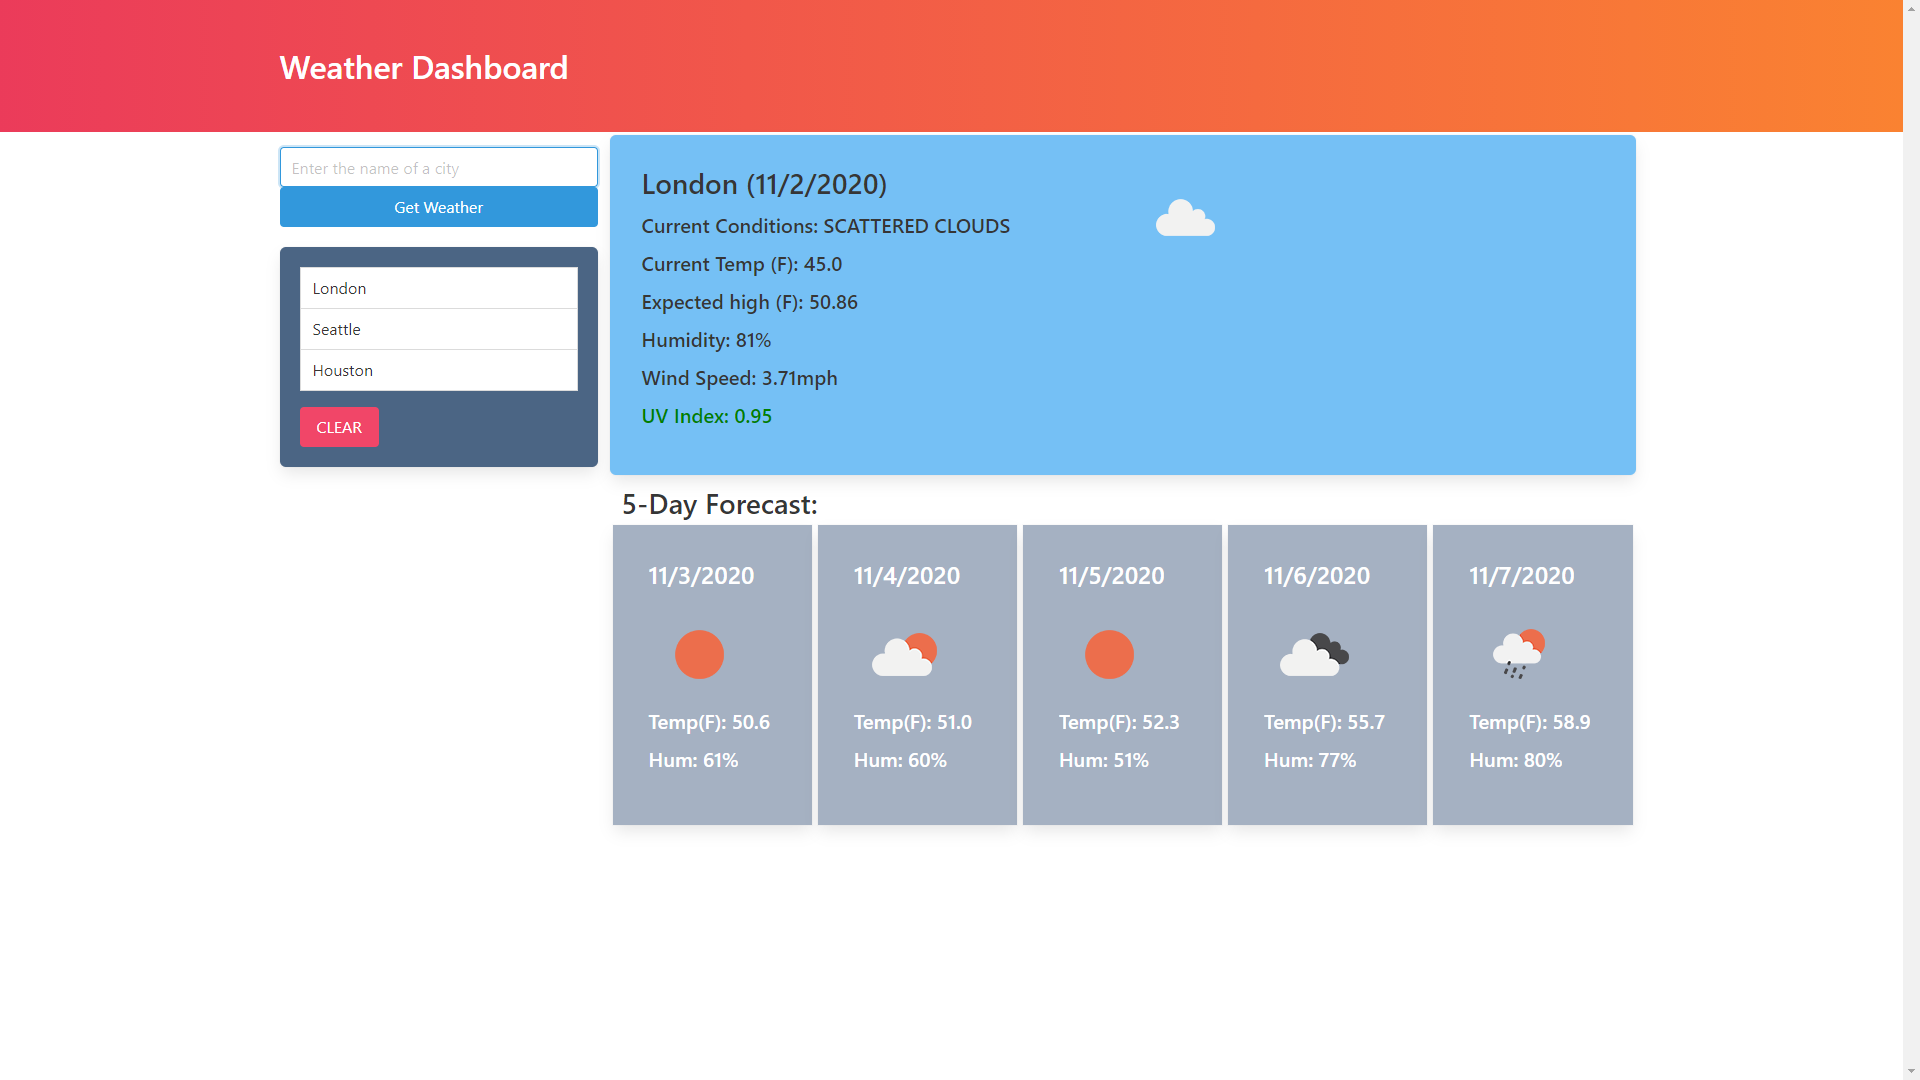Click the current temperature display
This screenshot has width=1920, height=1080.
(x=741, y=262)
